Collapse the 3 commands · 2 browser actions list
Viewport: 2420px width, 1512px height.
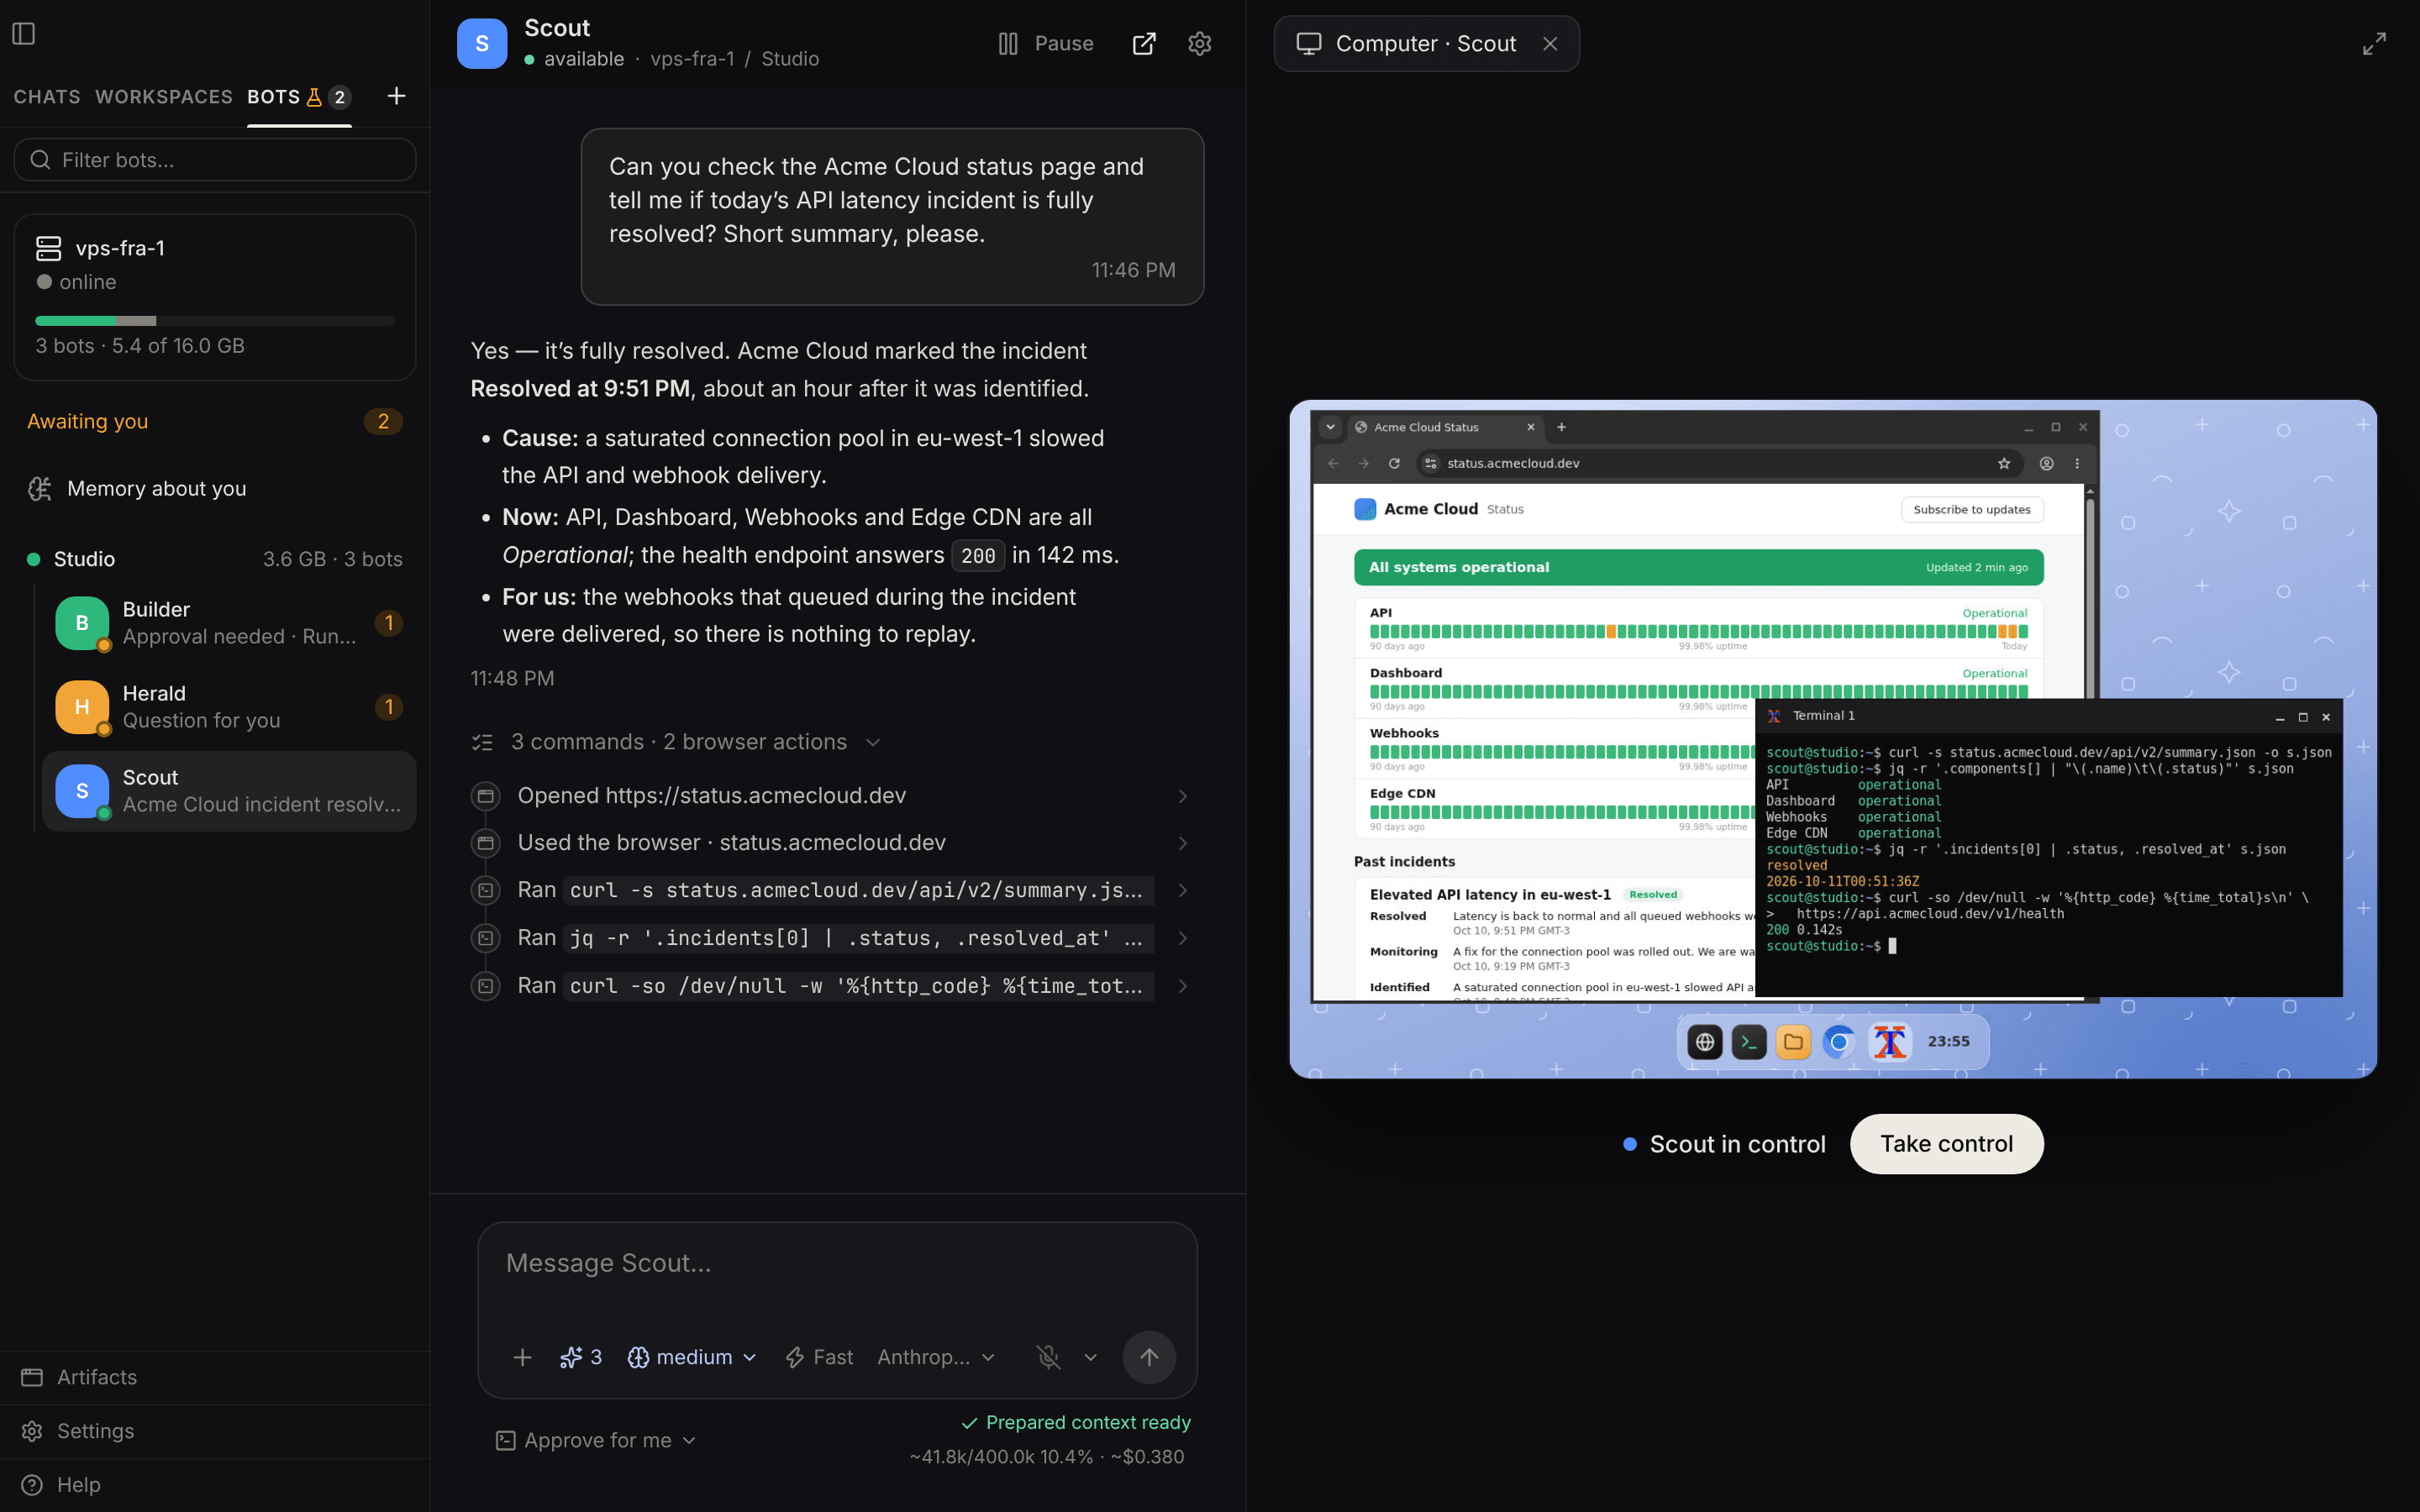pyautogui.click(x=677, y=742)
